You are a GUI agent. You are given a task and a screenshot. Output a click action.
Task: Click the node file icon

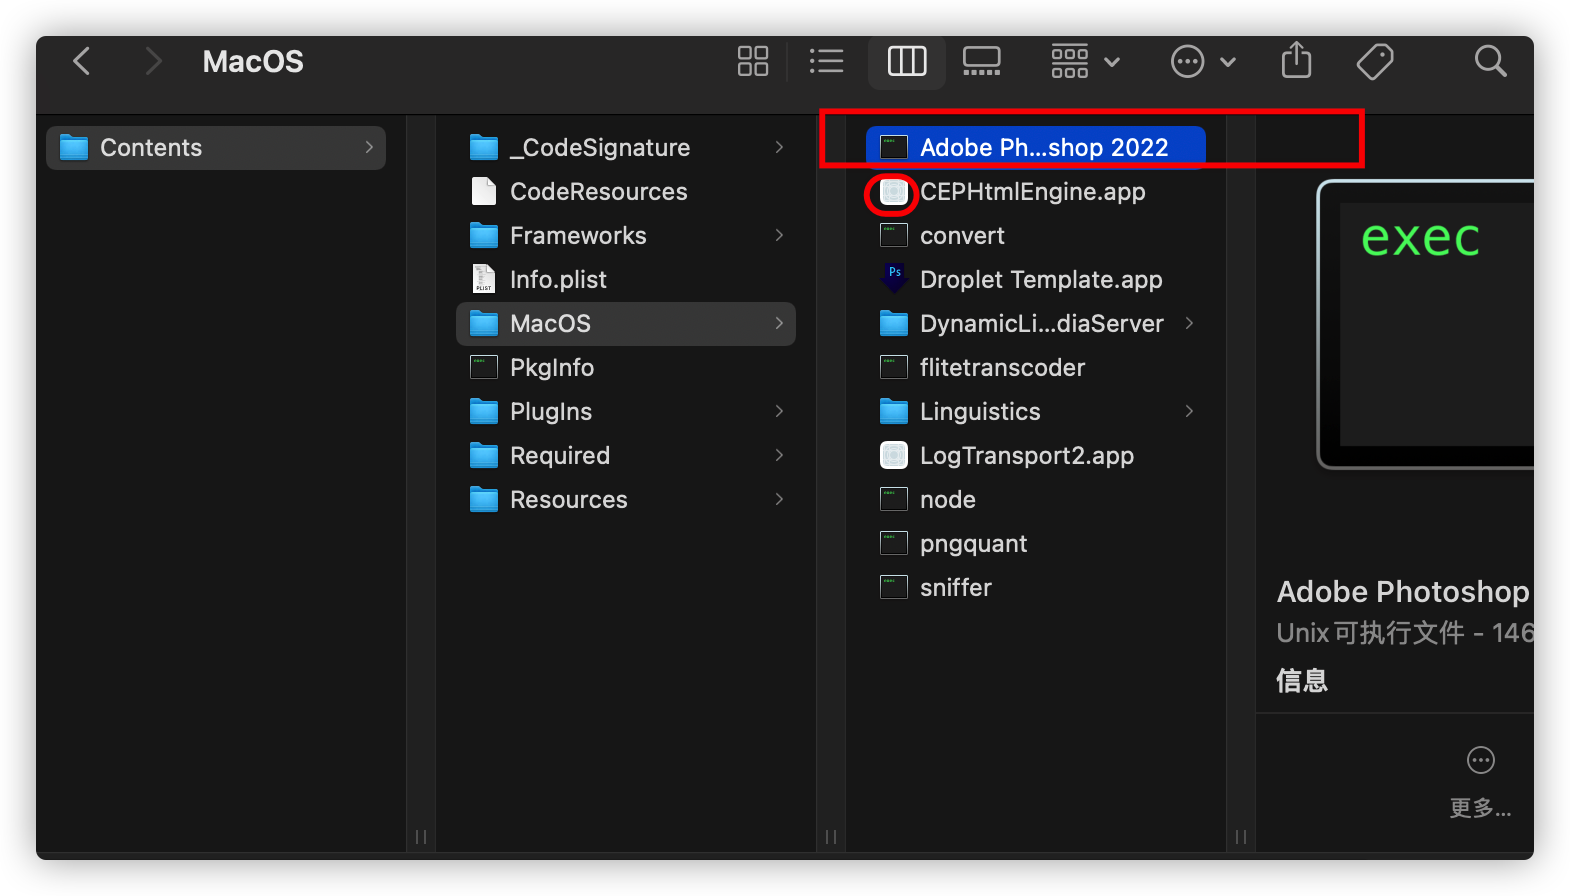pyautogui.click(x=894, y=499)
